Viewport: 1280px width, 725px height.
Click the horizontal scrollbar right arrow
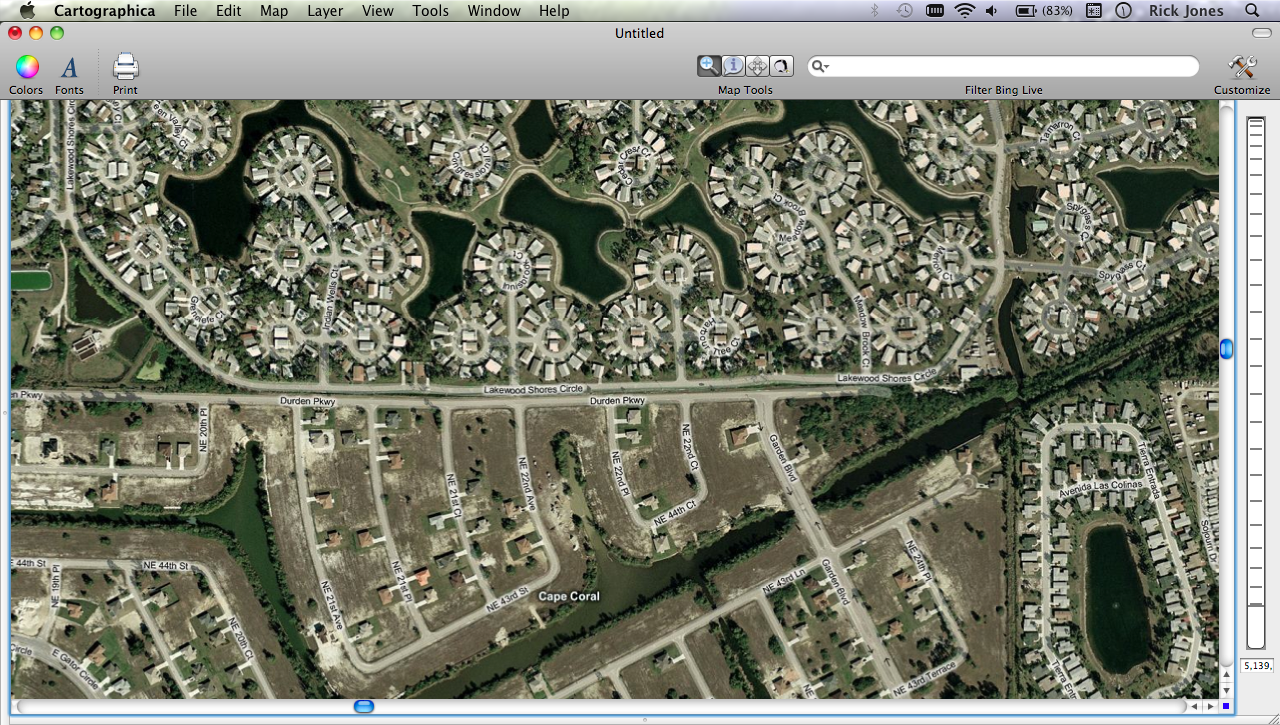1210,706
